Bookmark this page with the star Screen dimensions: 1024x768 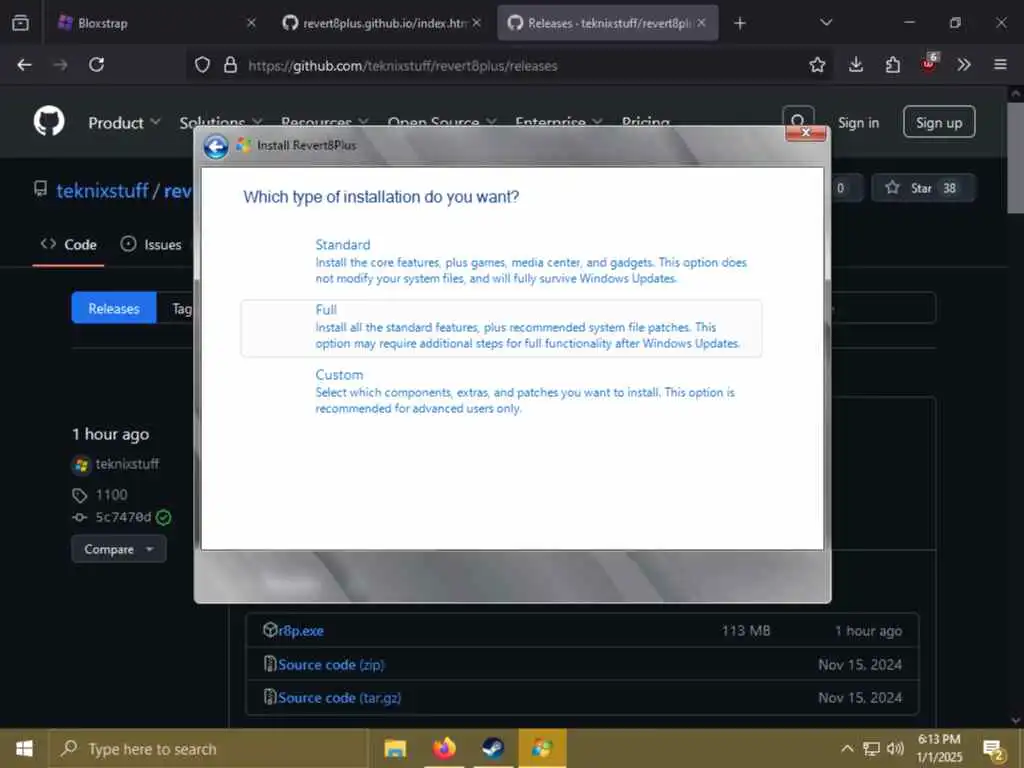(817, 65)
